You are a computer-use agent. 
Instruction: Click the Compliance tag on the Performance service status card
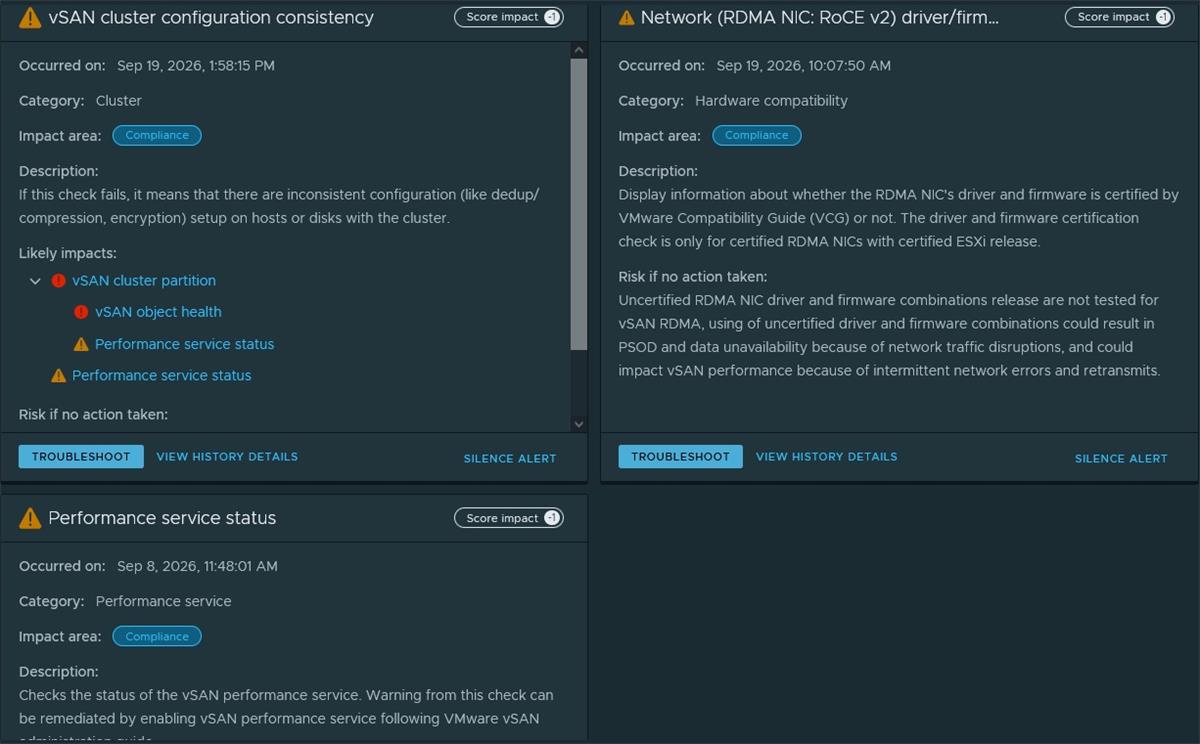pyautogui.click(x=157, y=636)
